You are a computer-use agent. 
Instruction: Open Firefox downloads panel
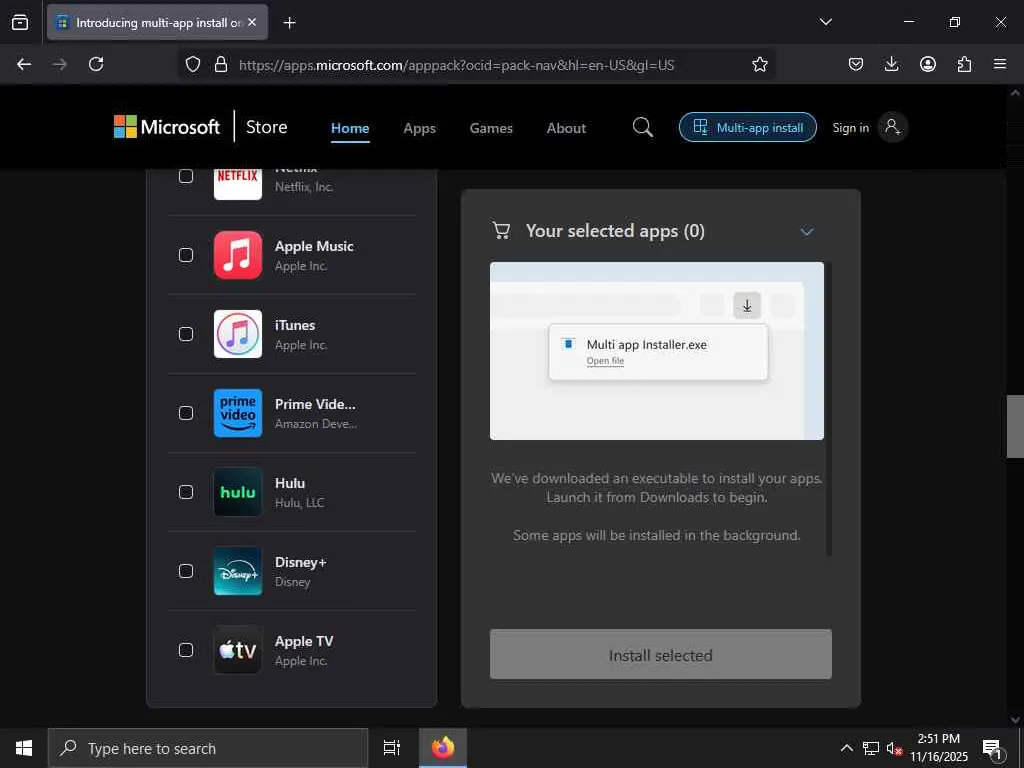point(891,64)
